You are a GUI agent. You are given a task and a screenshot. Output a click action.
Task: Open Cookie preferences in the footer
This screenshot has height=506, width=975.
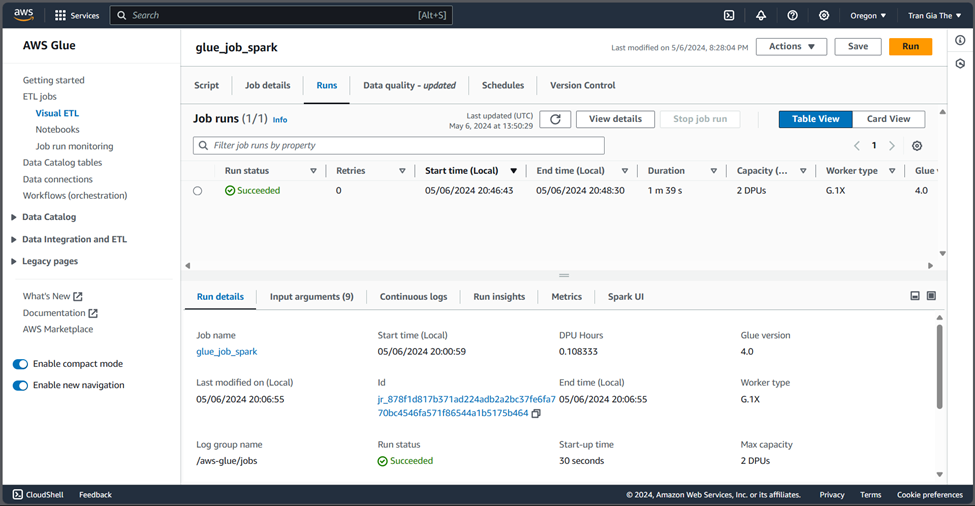click(930, 495)
